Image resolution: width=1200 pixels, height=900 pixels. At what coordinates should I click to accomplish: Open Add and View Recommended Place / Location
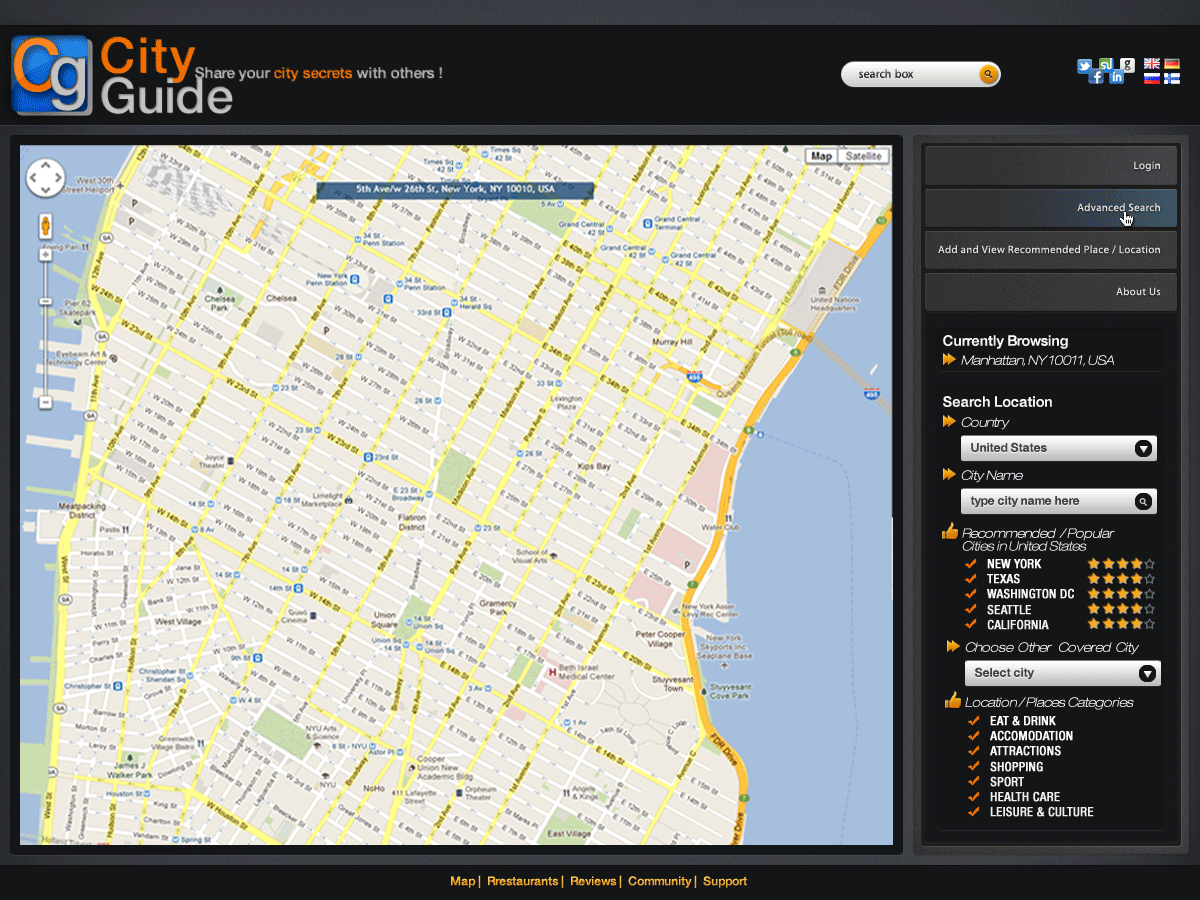pyautogui.click(x=1051, y=250)
